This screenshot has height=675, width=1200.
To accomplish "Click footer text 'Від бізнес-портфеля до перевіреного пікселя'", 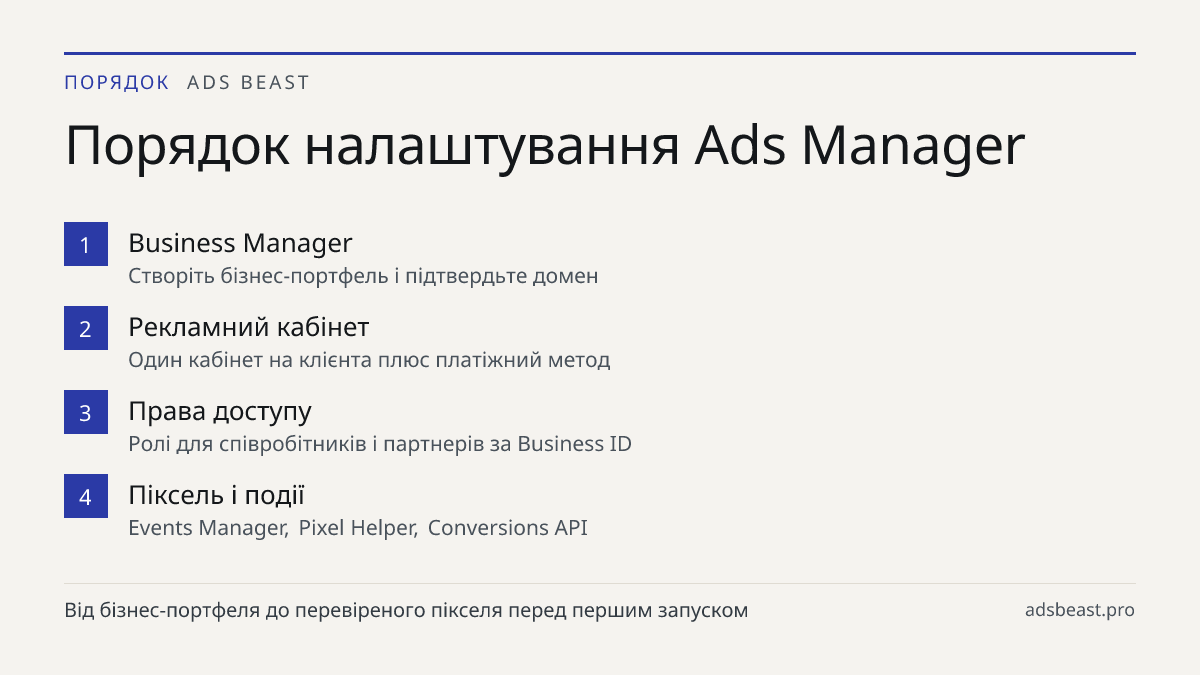I will pos(283,610).
